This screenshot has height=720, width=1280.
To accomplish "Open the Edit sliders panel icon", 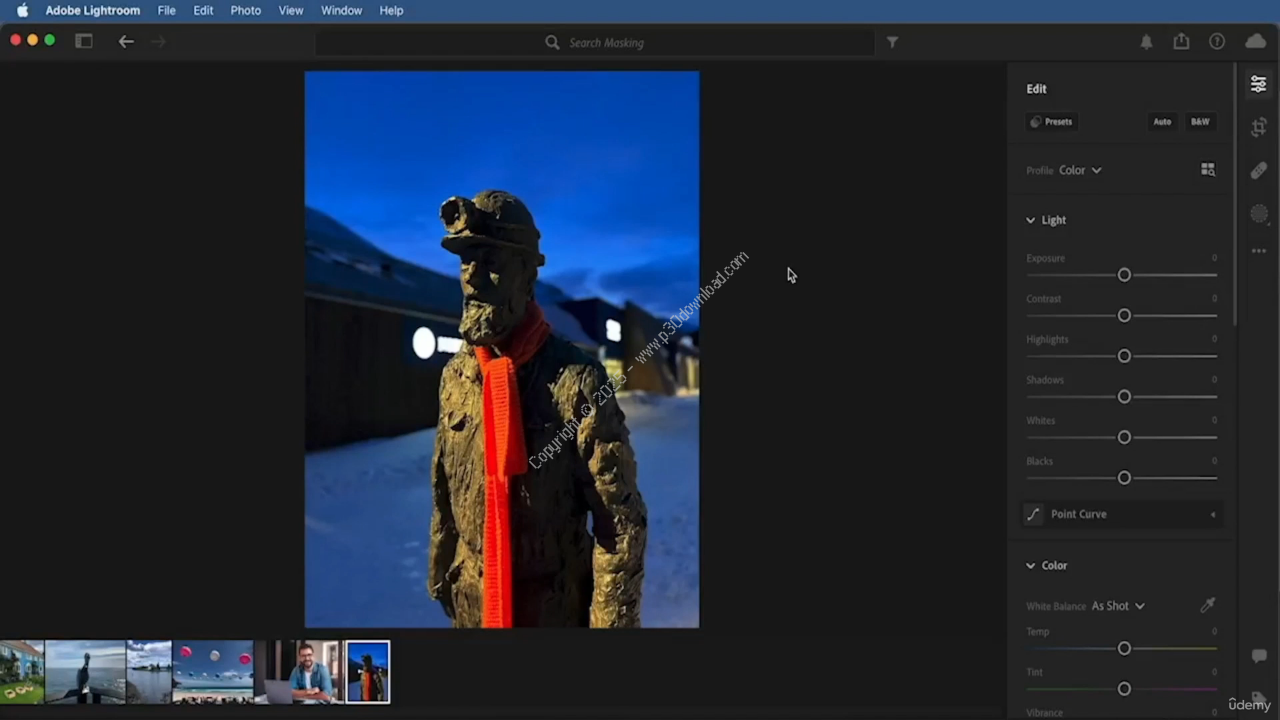I will point(1258,85).
